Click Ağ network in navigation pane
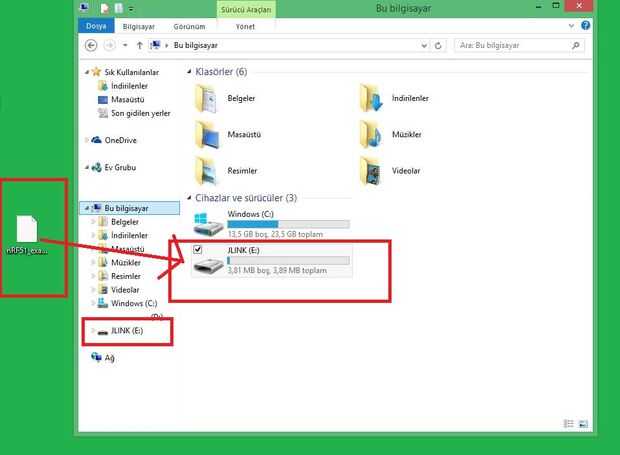Screen dimensions: 620x455 coord(110,358)
